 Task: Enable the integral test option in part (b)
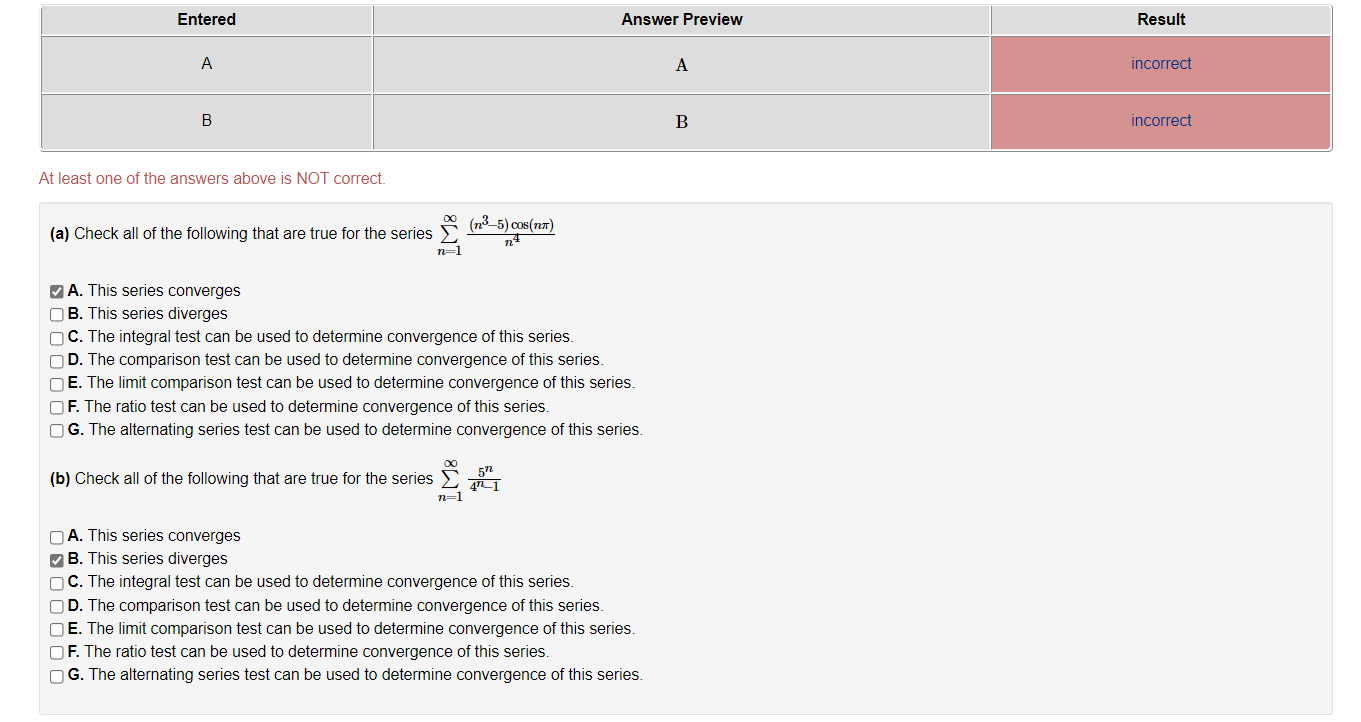point(56,583)
